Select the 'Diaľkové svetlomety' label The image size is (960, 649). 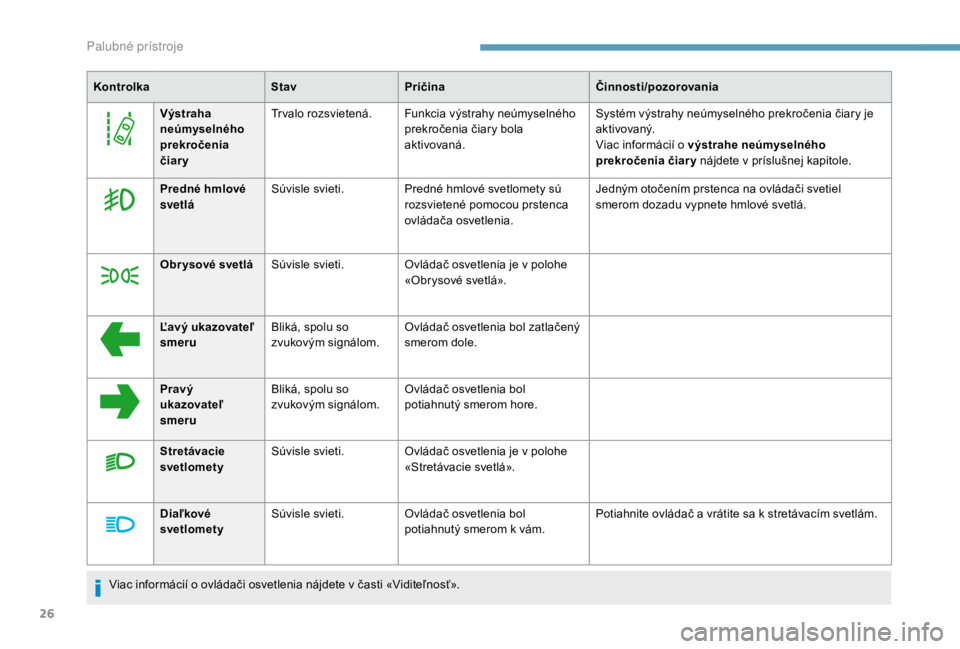coord(192,521)
